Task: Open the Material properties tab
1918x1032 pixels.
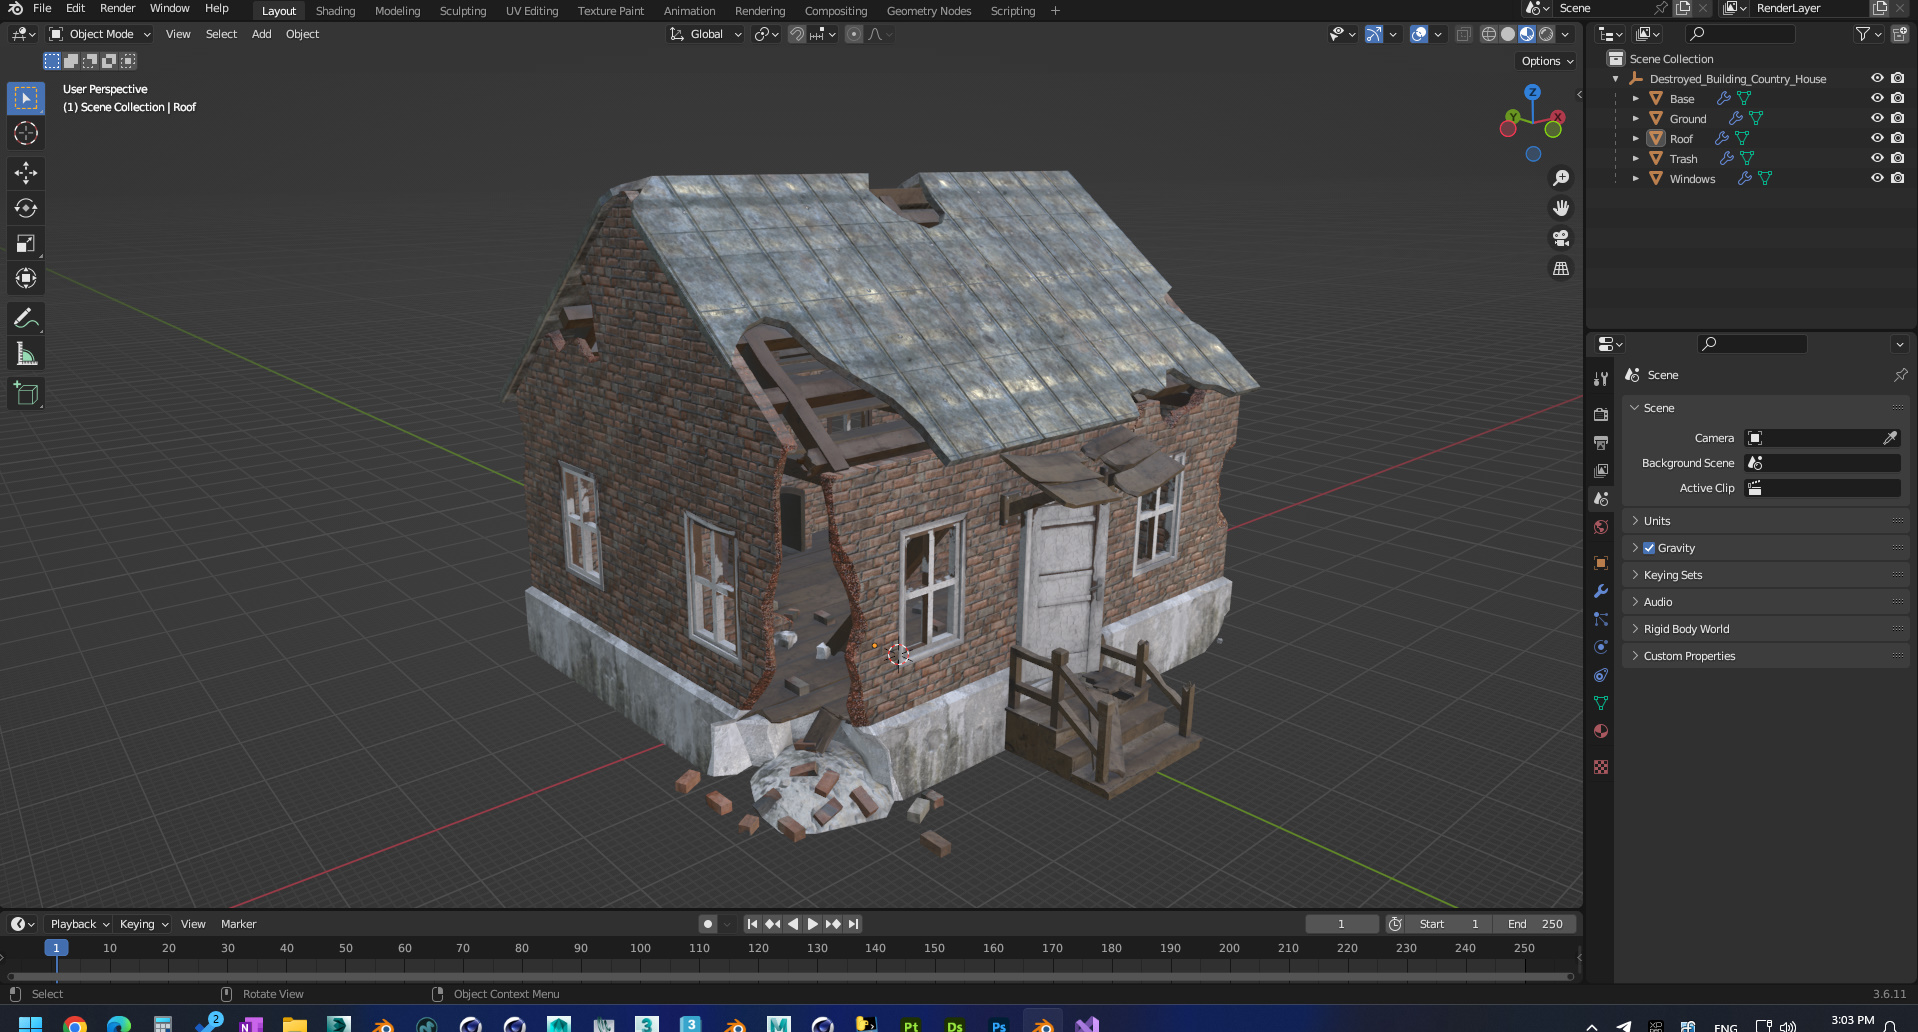Action: point(1601,731)
